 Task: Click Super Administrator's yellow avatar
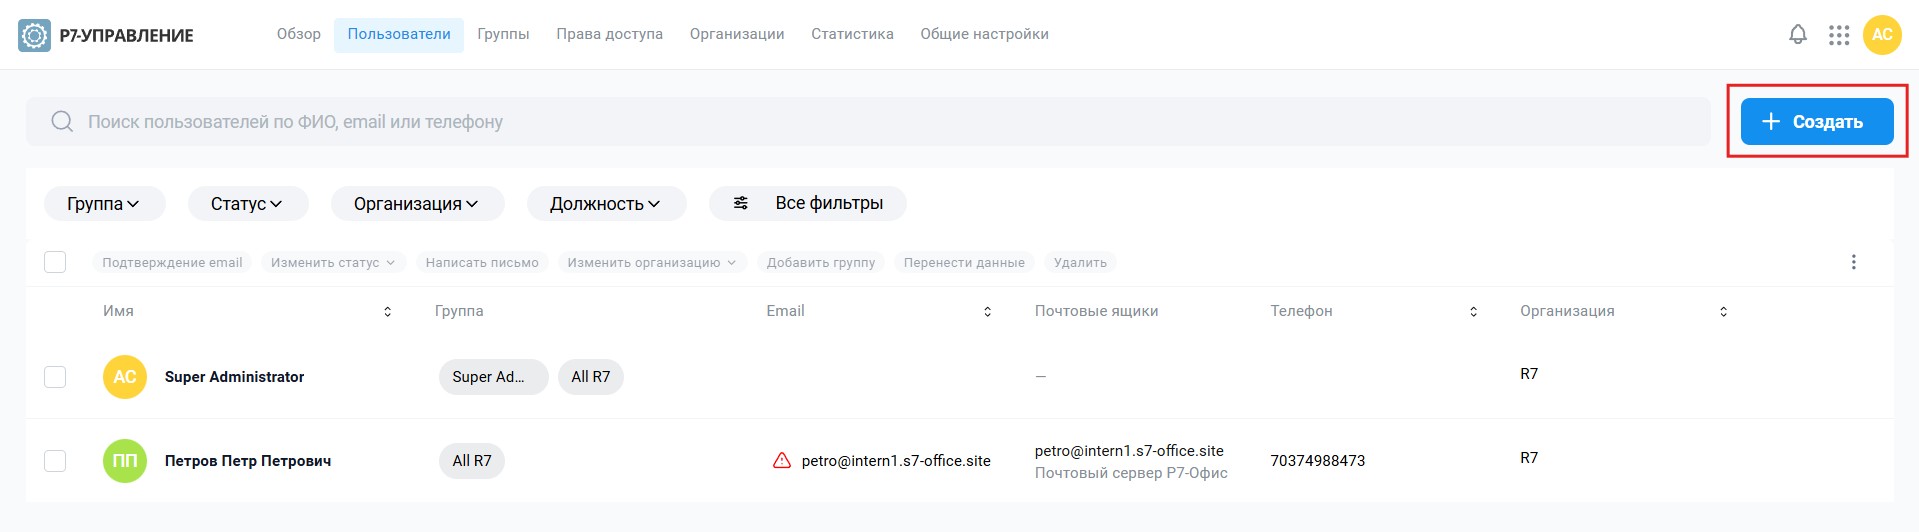point(125,377)
